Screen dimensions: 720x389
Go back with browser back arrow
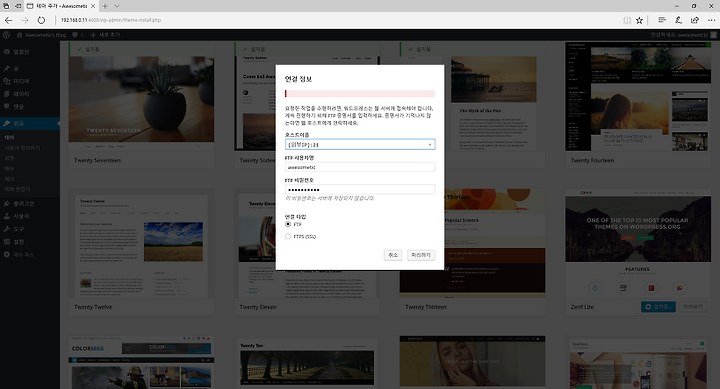point(8,20)
